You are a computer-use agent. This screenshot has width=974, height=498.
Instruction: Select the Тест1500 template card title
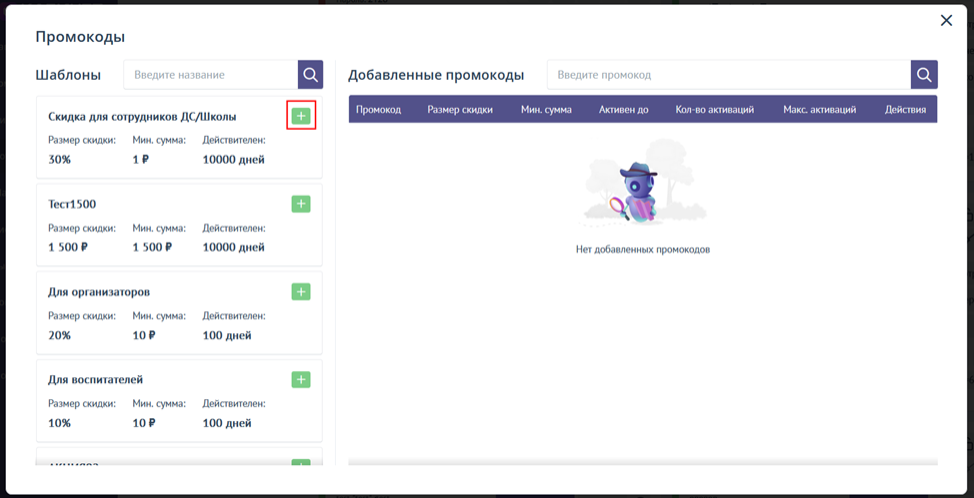click(x=72, y=204)
